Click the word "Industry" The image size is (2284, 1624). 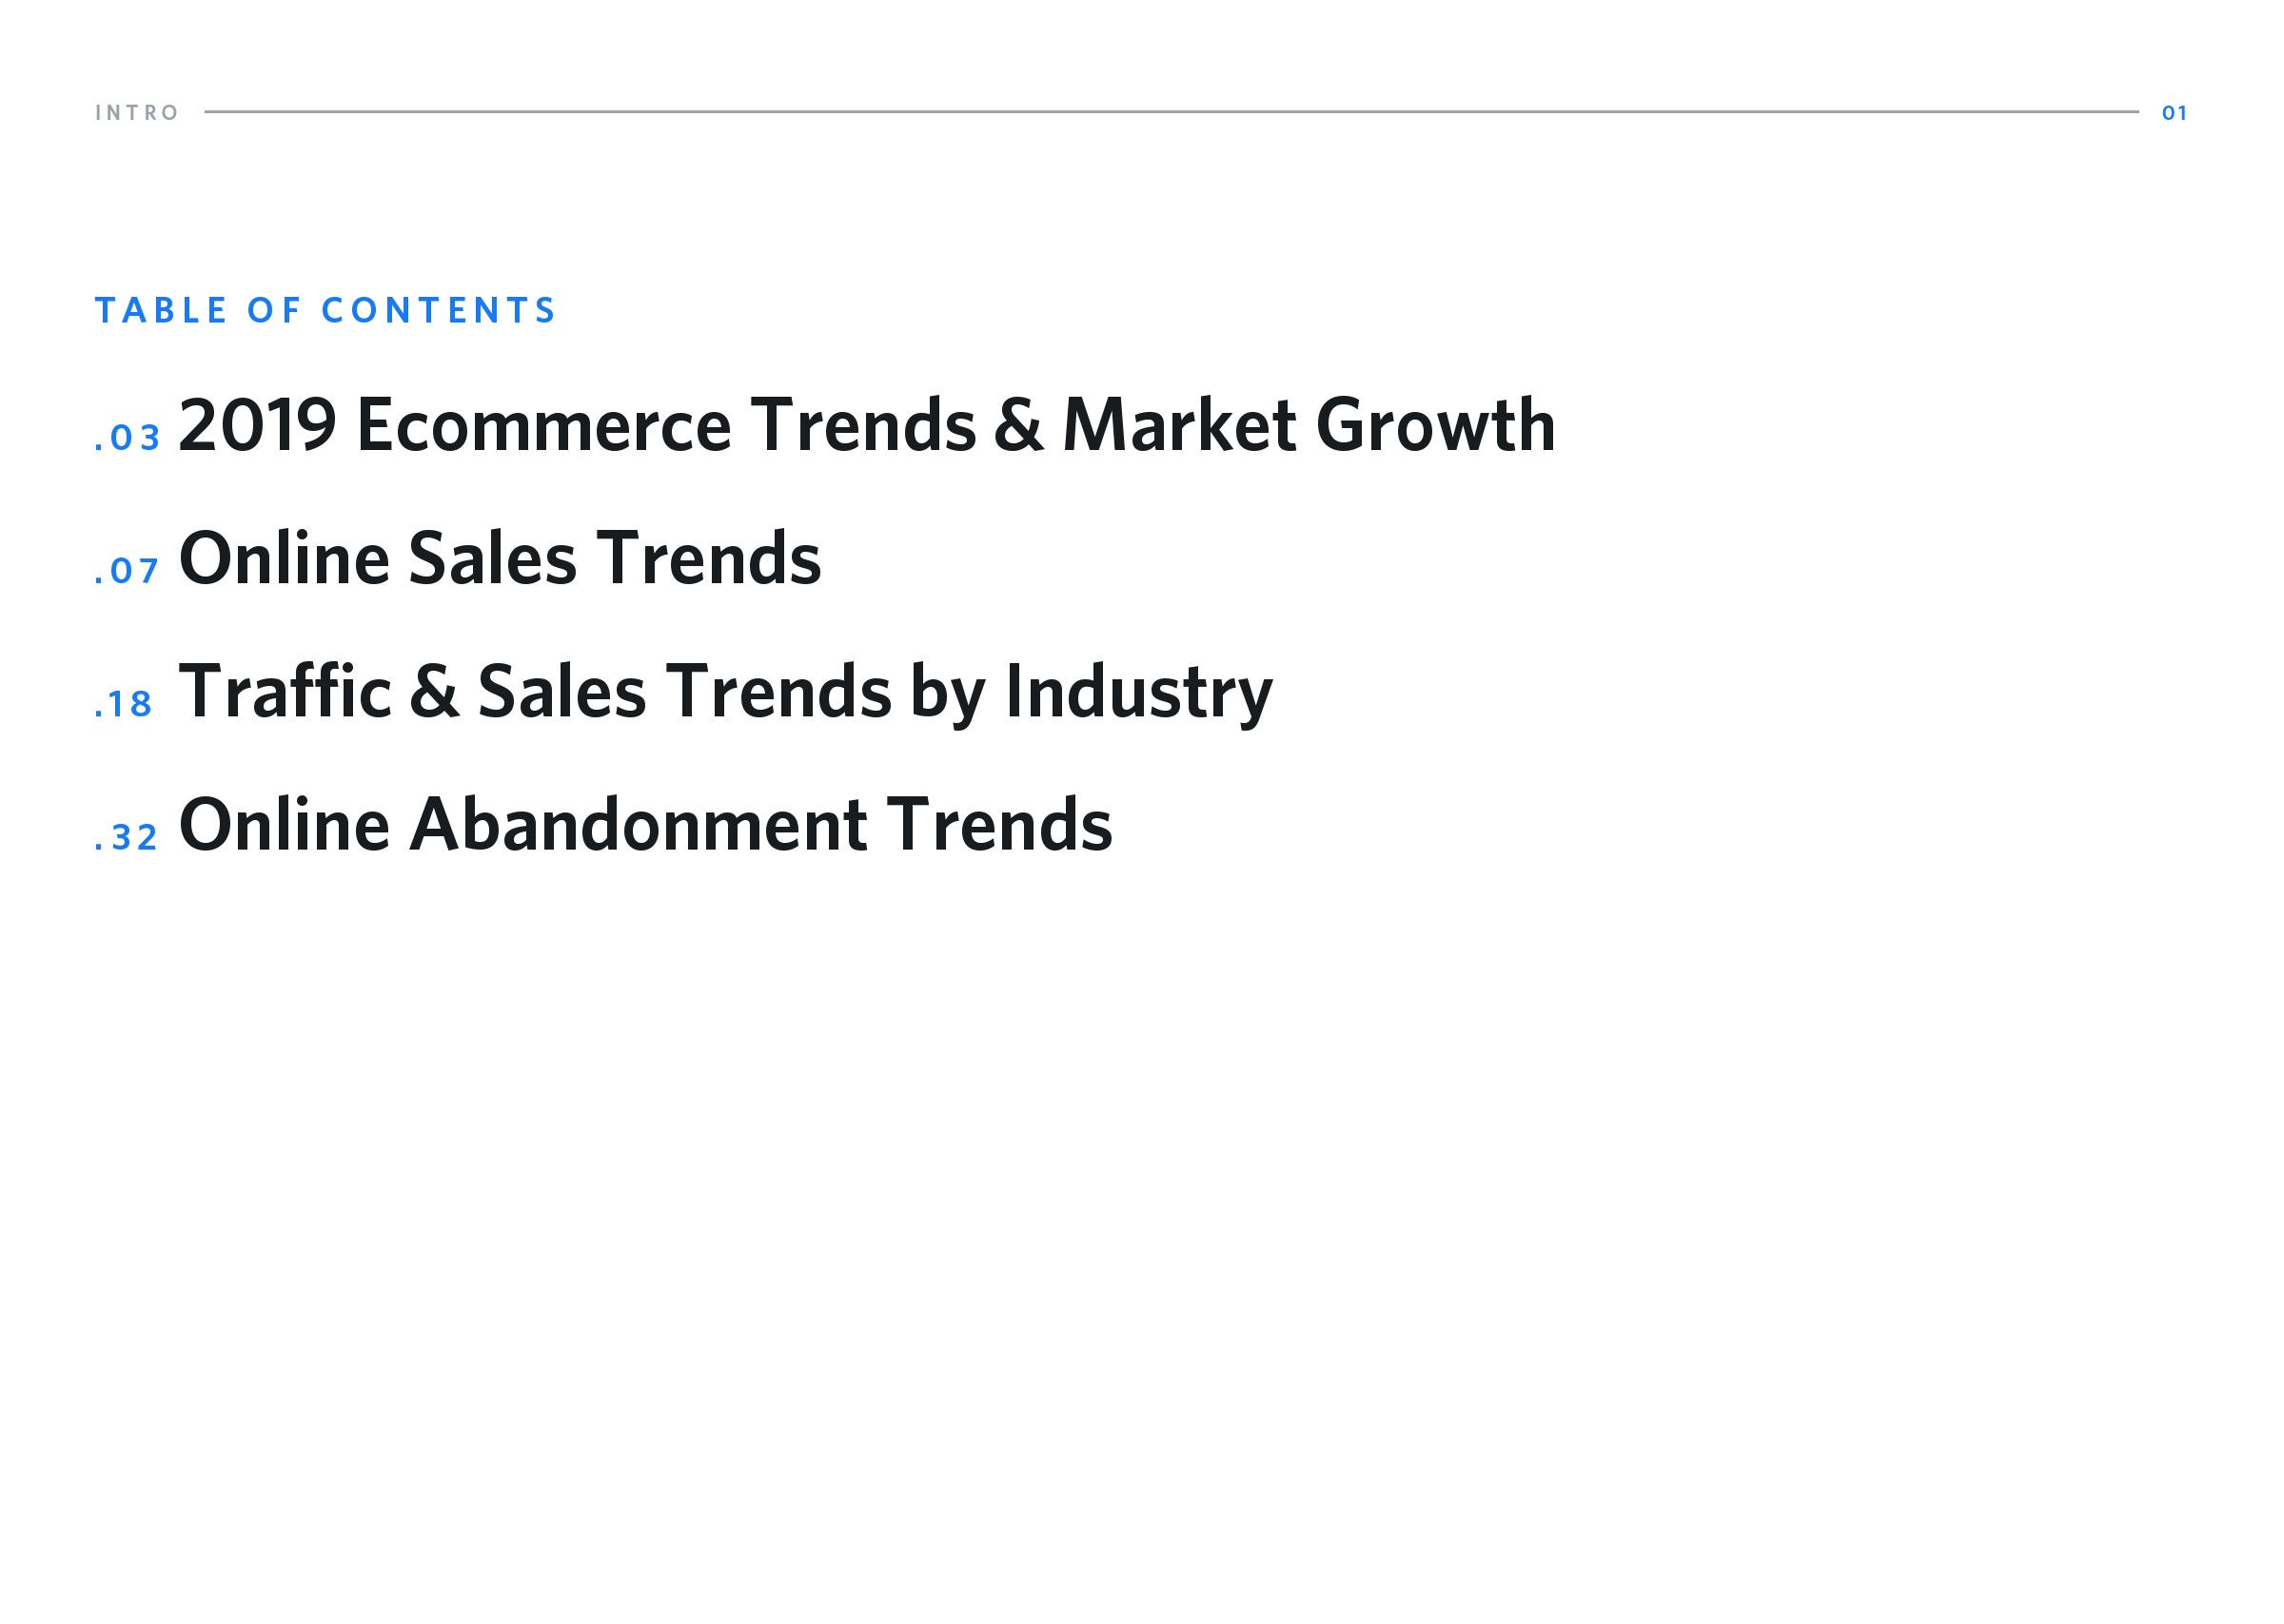point(1139,691)
